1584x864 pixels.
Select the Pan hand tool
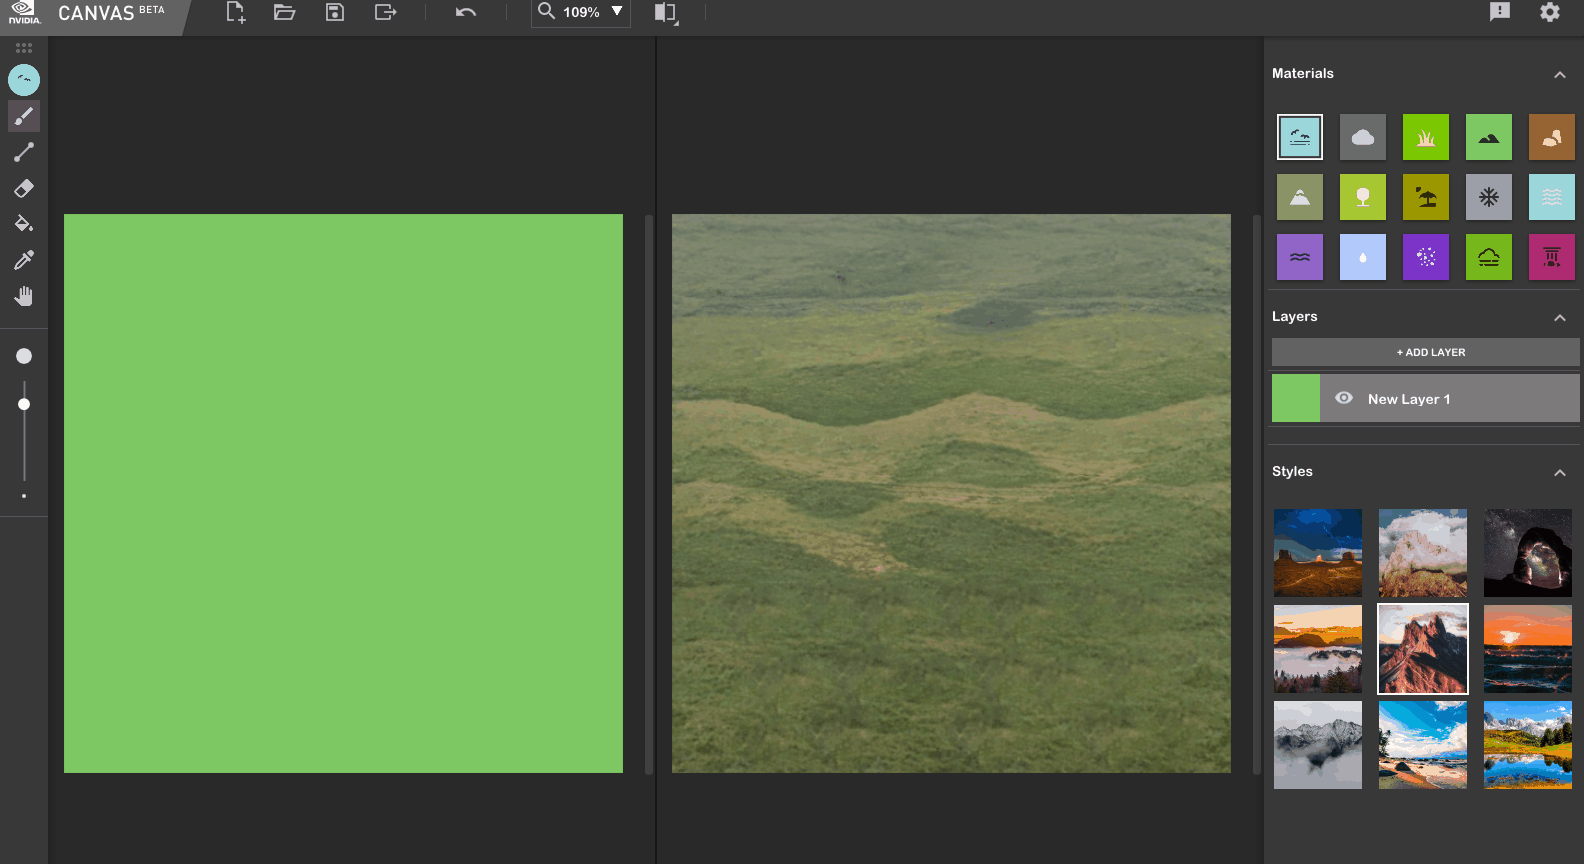tap(24, 296)
